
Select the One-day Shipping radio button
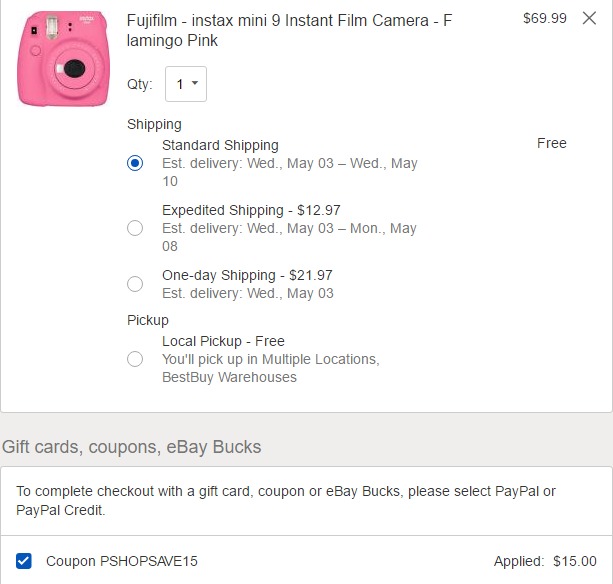[x=135, y=284]
